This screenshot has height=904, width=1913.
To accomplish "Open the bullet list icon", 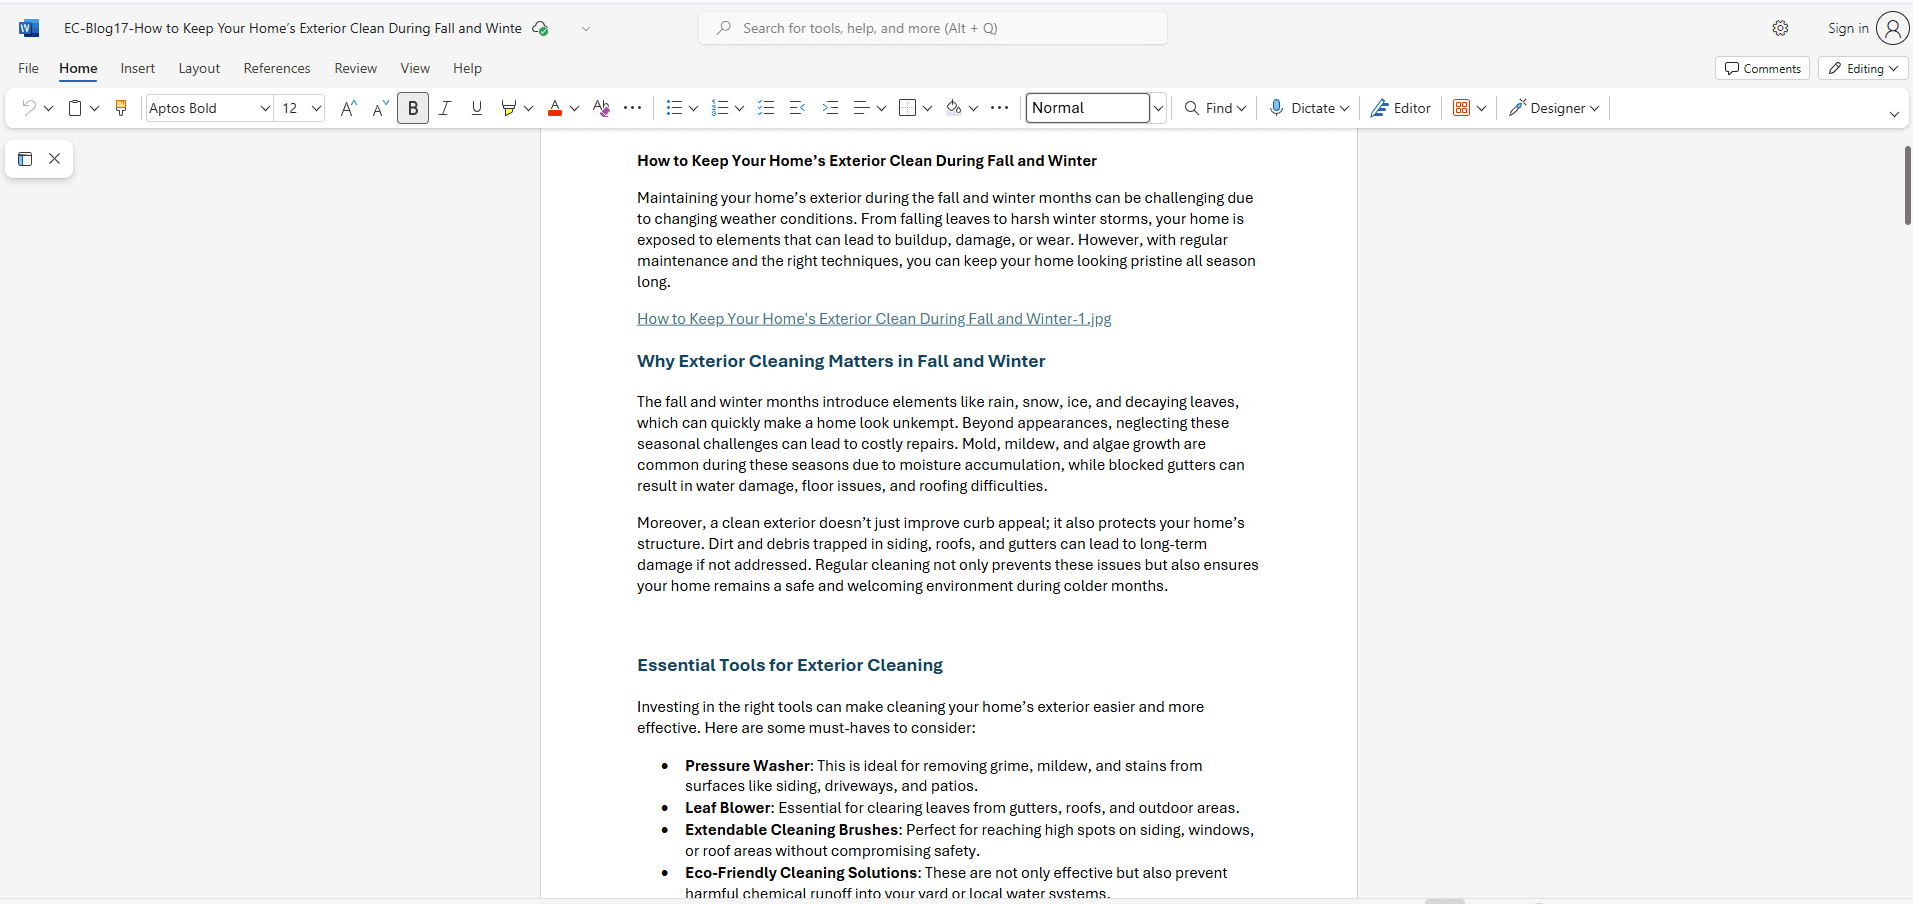I will (674, 108).
